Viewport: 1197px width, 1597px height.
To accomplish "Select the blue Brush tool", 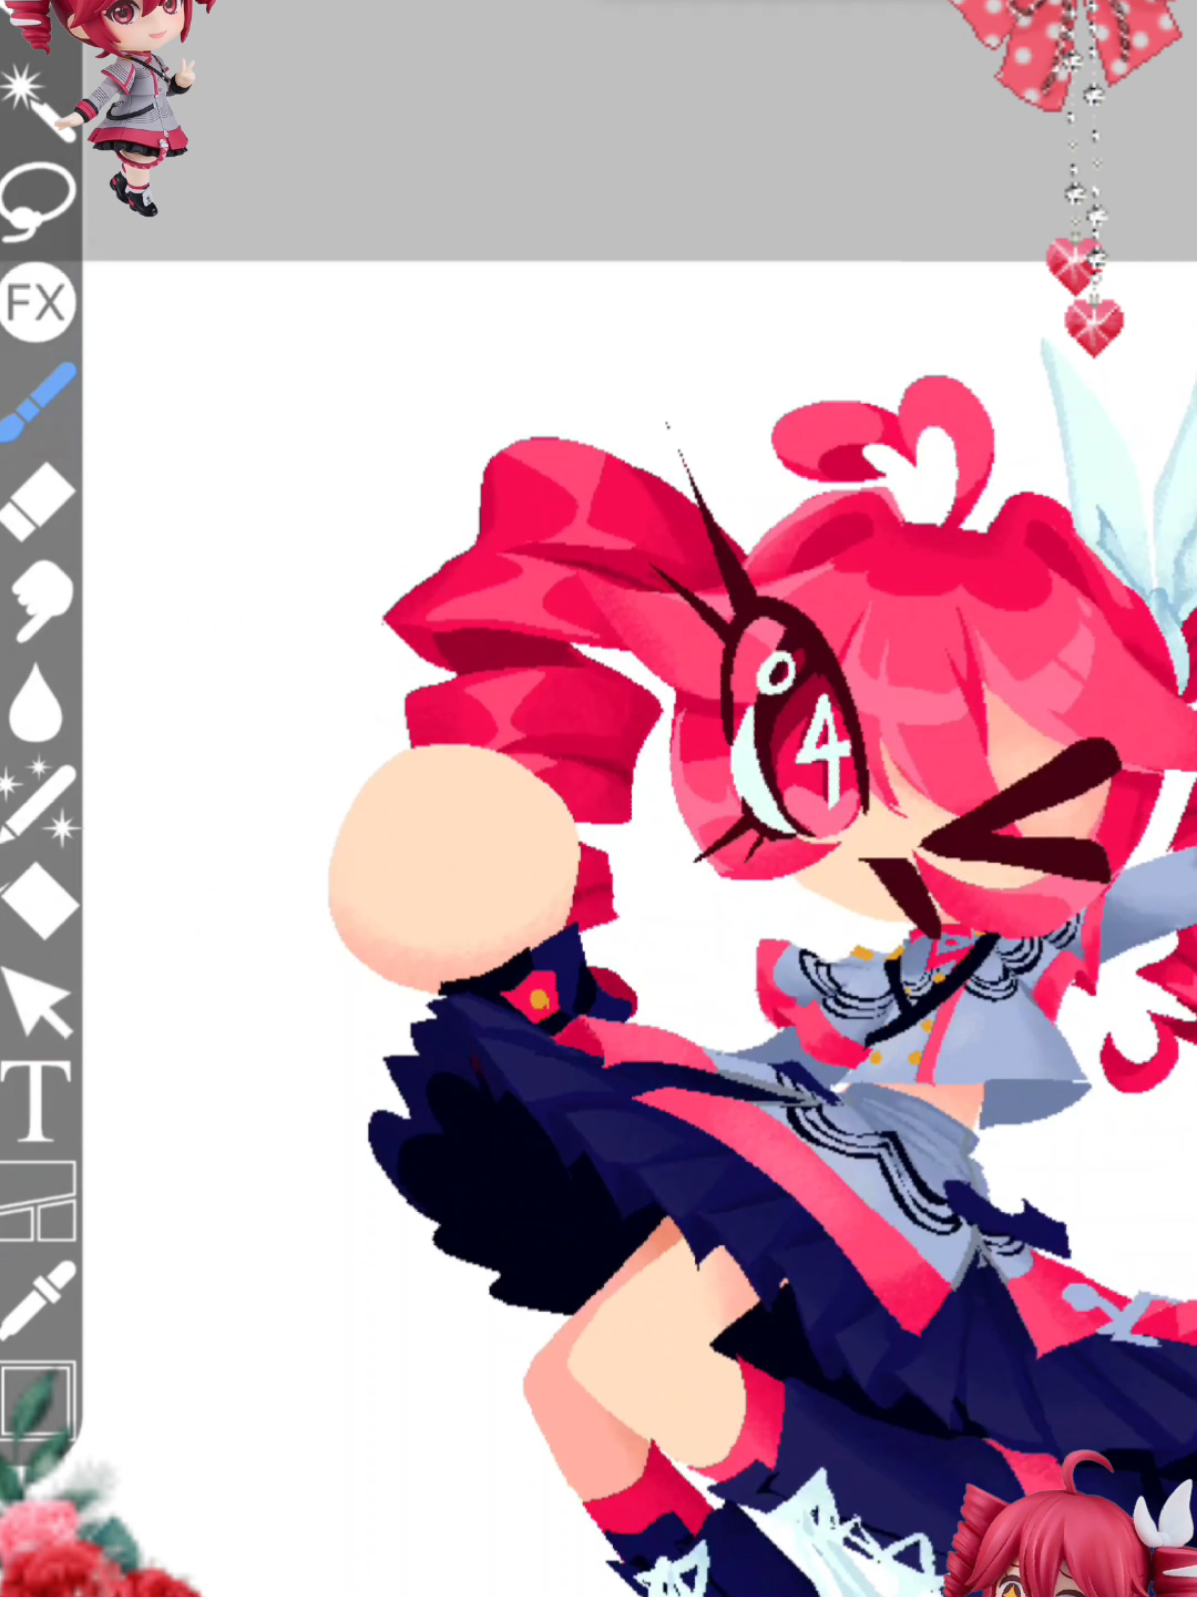I will coord(37,402).
